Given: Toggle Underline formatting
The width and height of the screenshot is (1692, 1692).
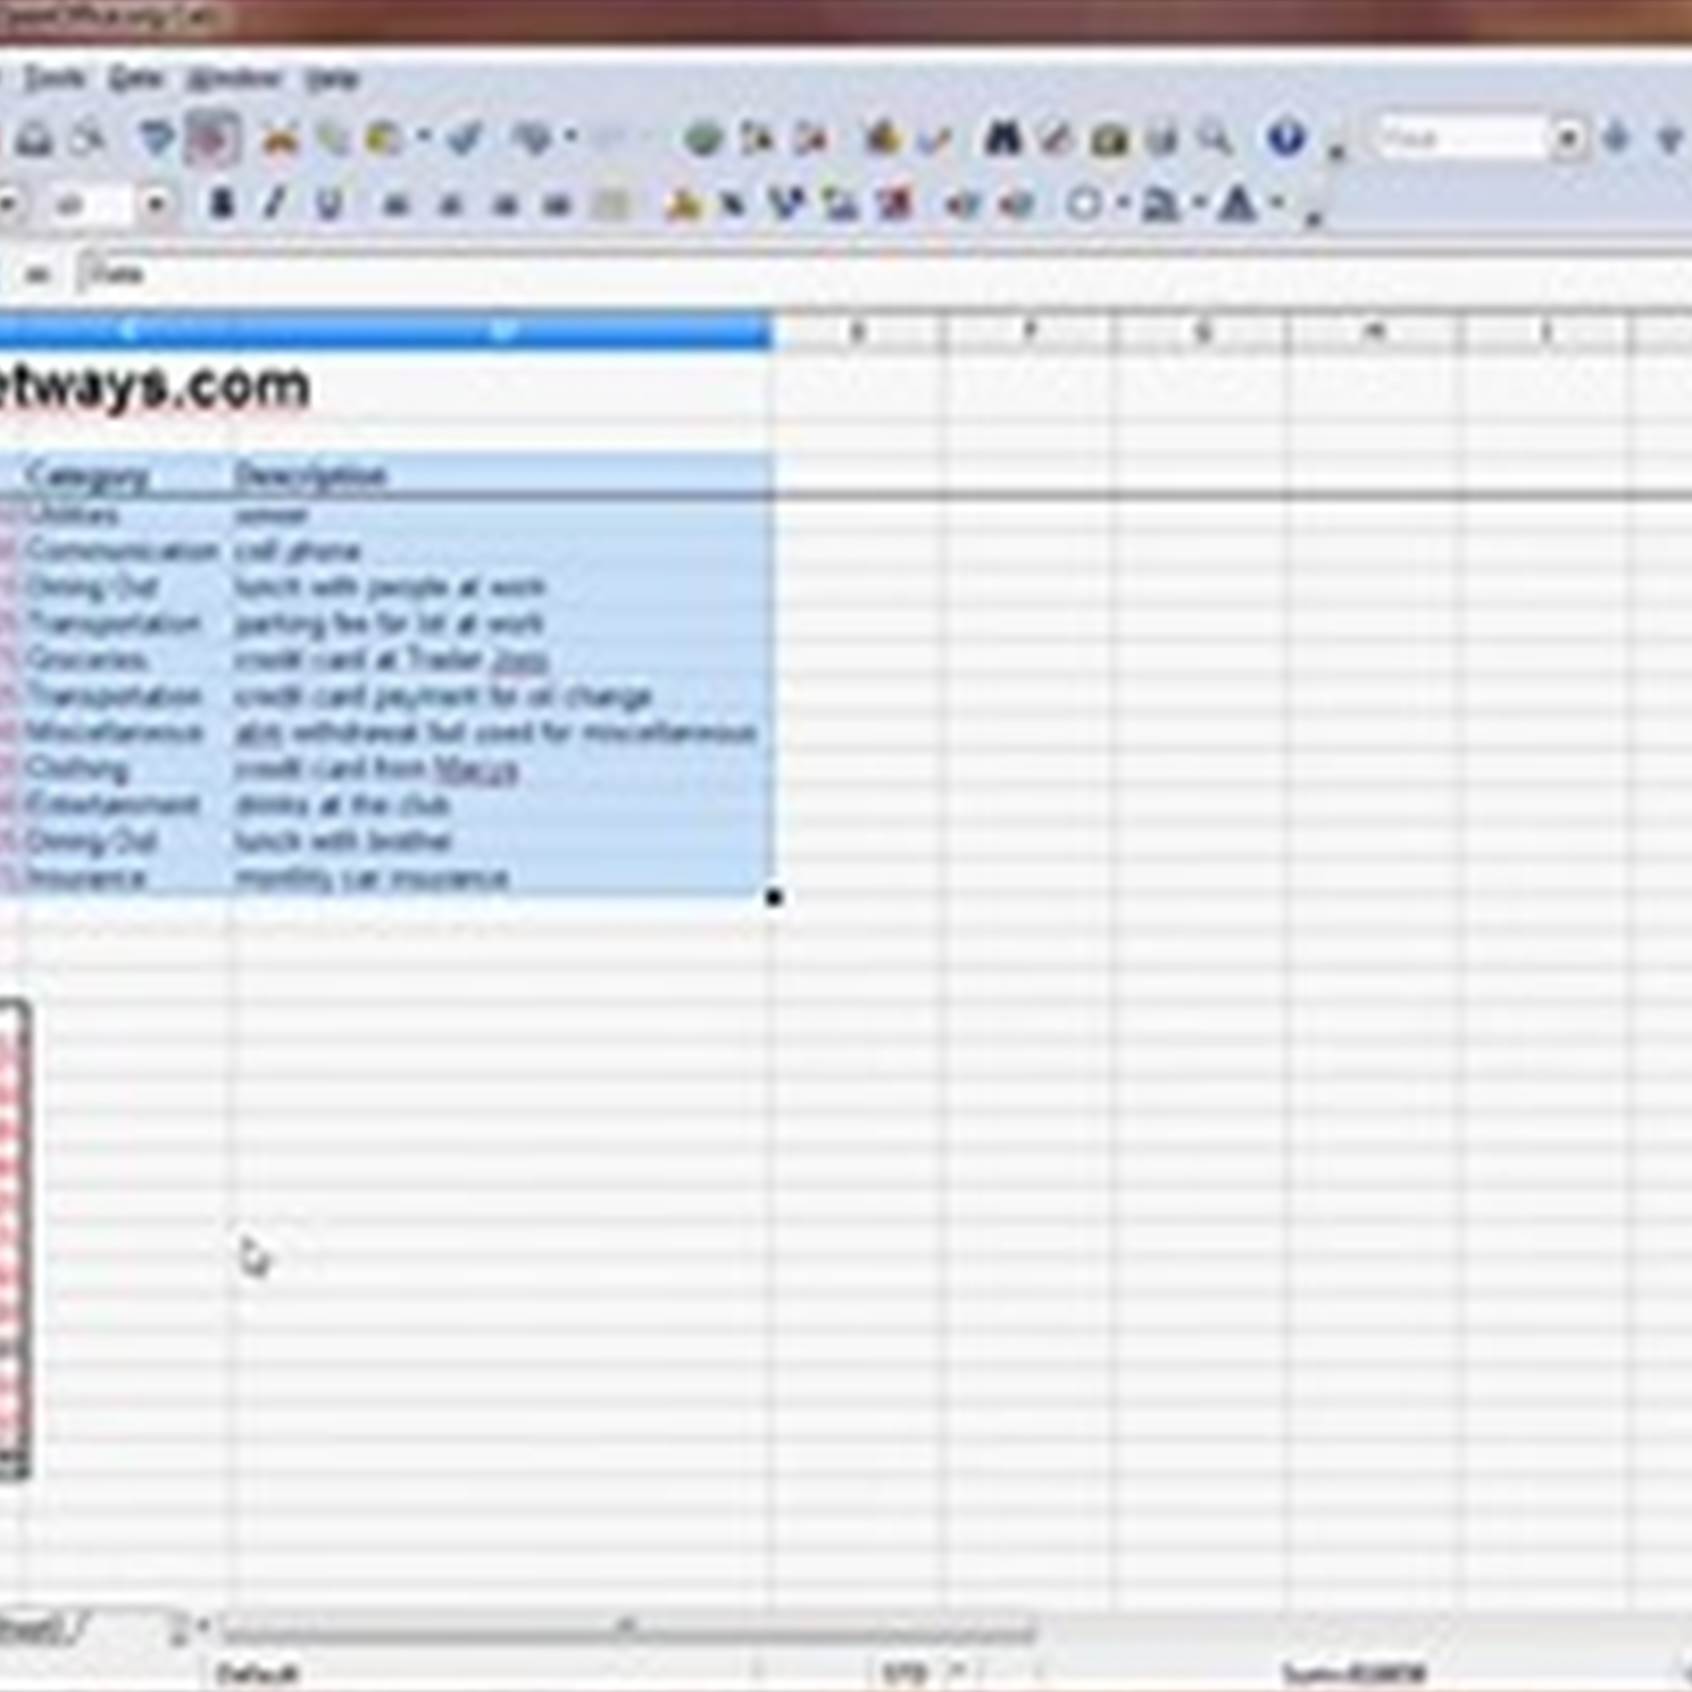Looking at the screenshot, I should [328, 205].
